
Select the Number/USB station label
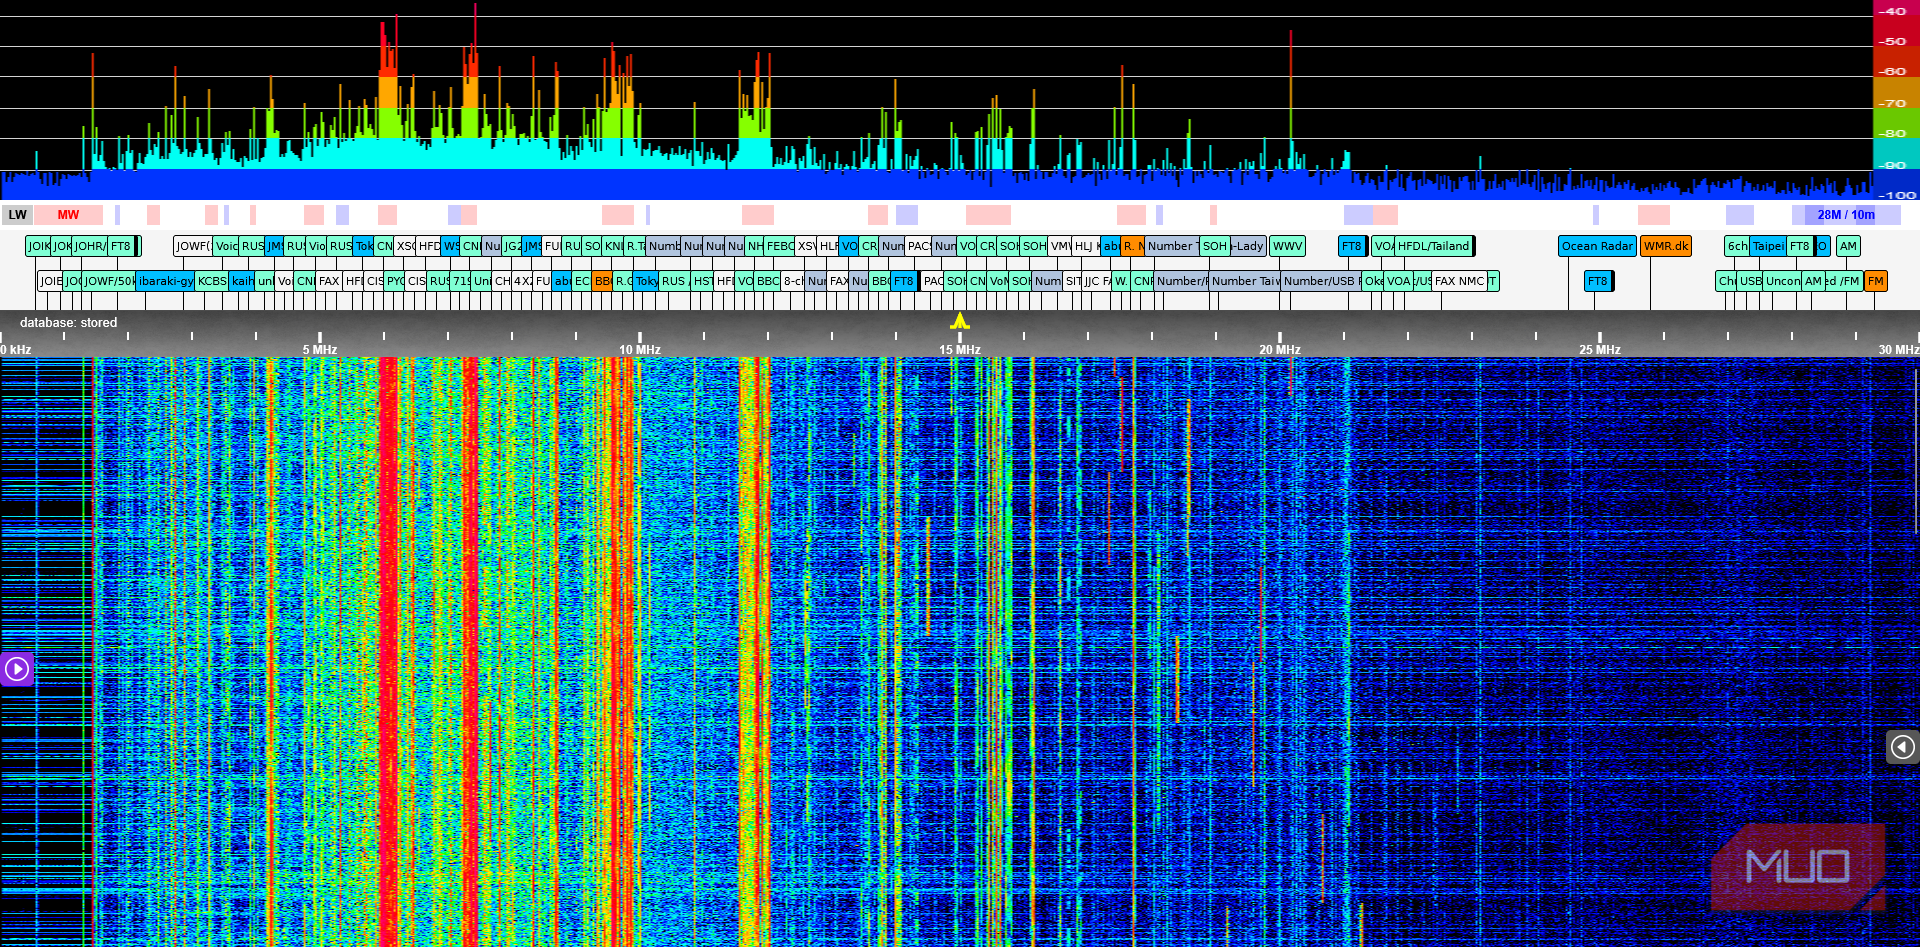[1320, 281]
